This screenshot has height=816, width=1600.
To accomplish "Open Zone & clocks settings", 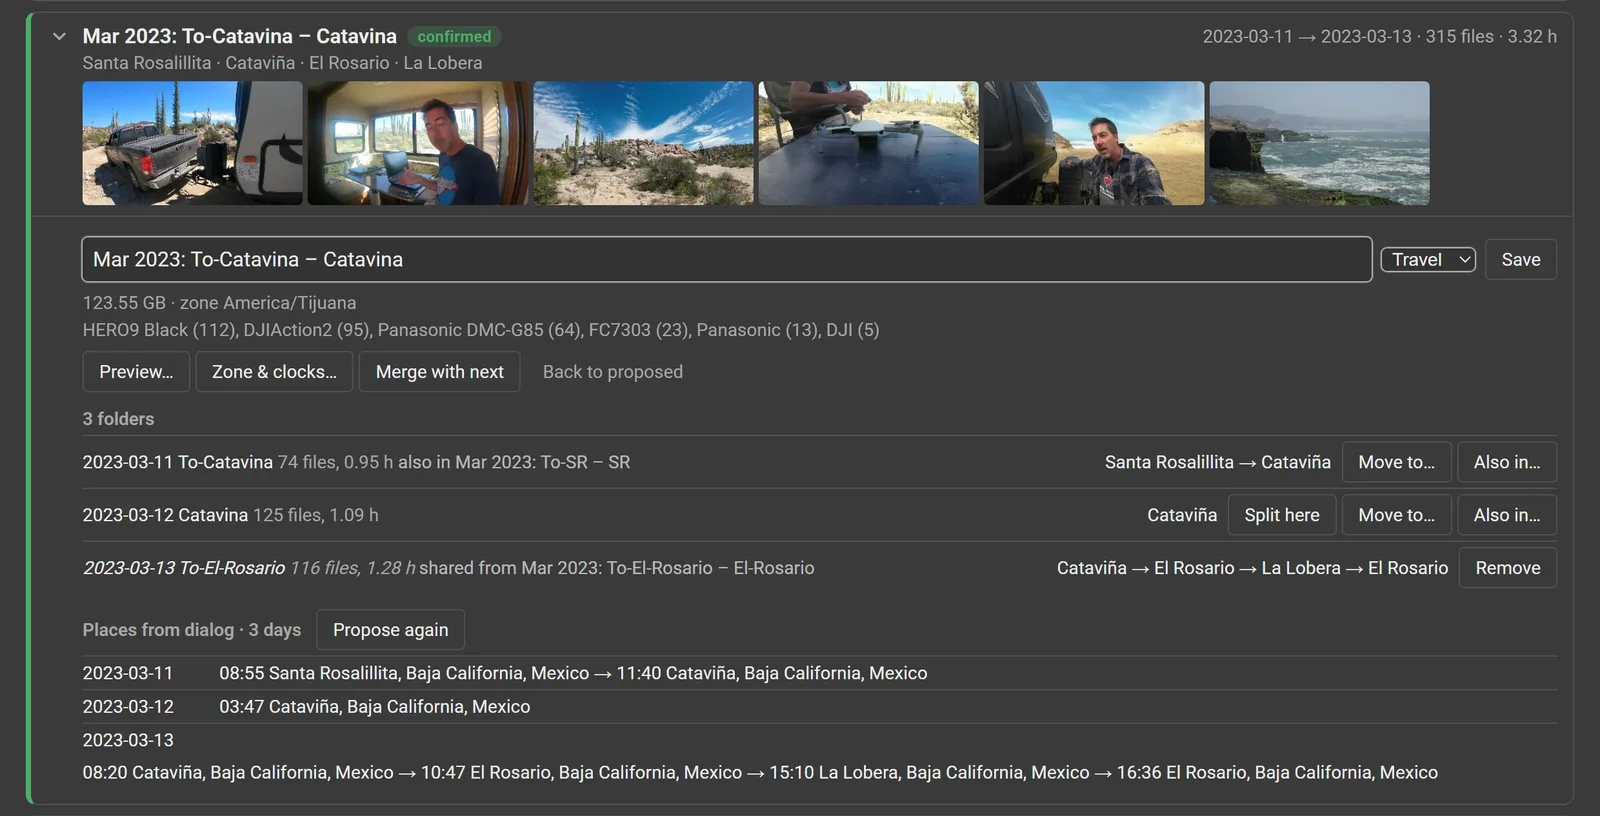I will tap(274, 372).
